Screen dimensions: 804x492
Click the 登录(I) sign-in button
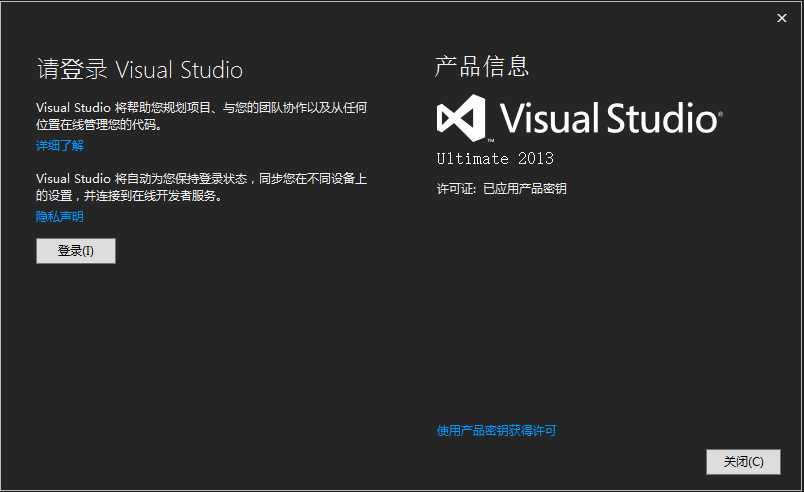tap(76, 251)
